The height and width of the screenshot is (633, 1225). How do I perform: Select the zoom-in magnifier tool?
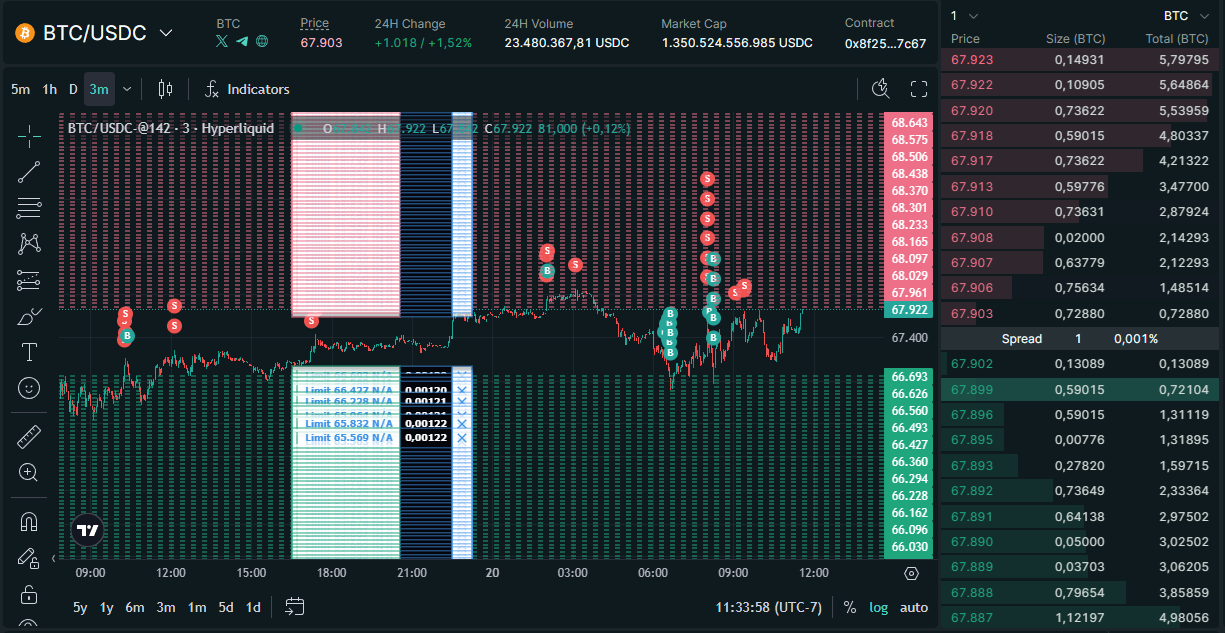(x=28, y=472)
